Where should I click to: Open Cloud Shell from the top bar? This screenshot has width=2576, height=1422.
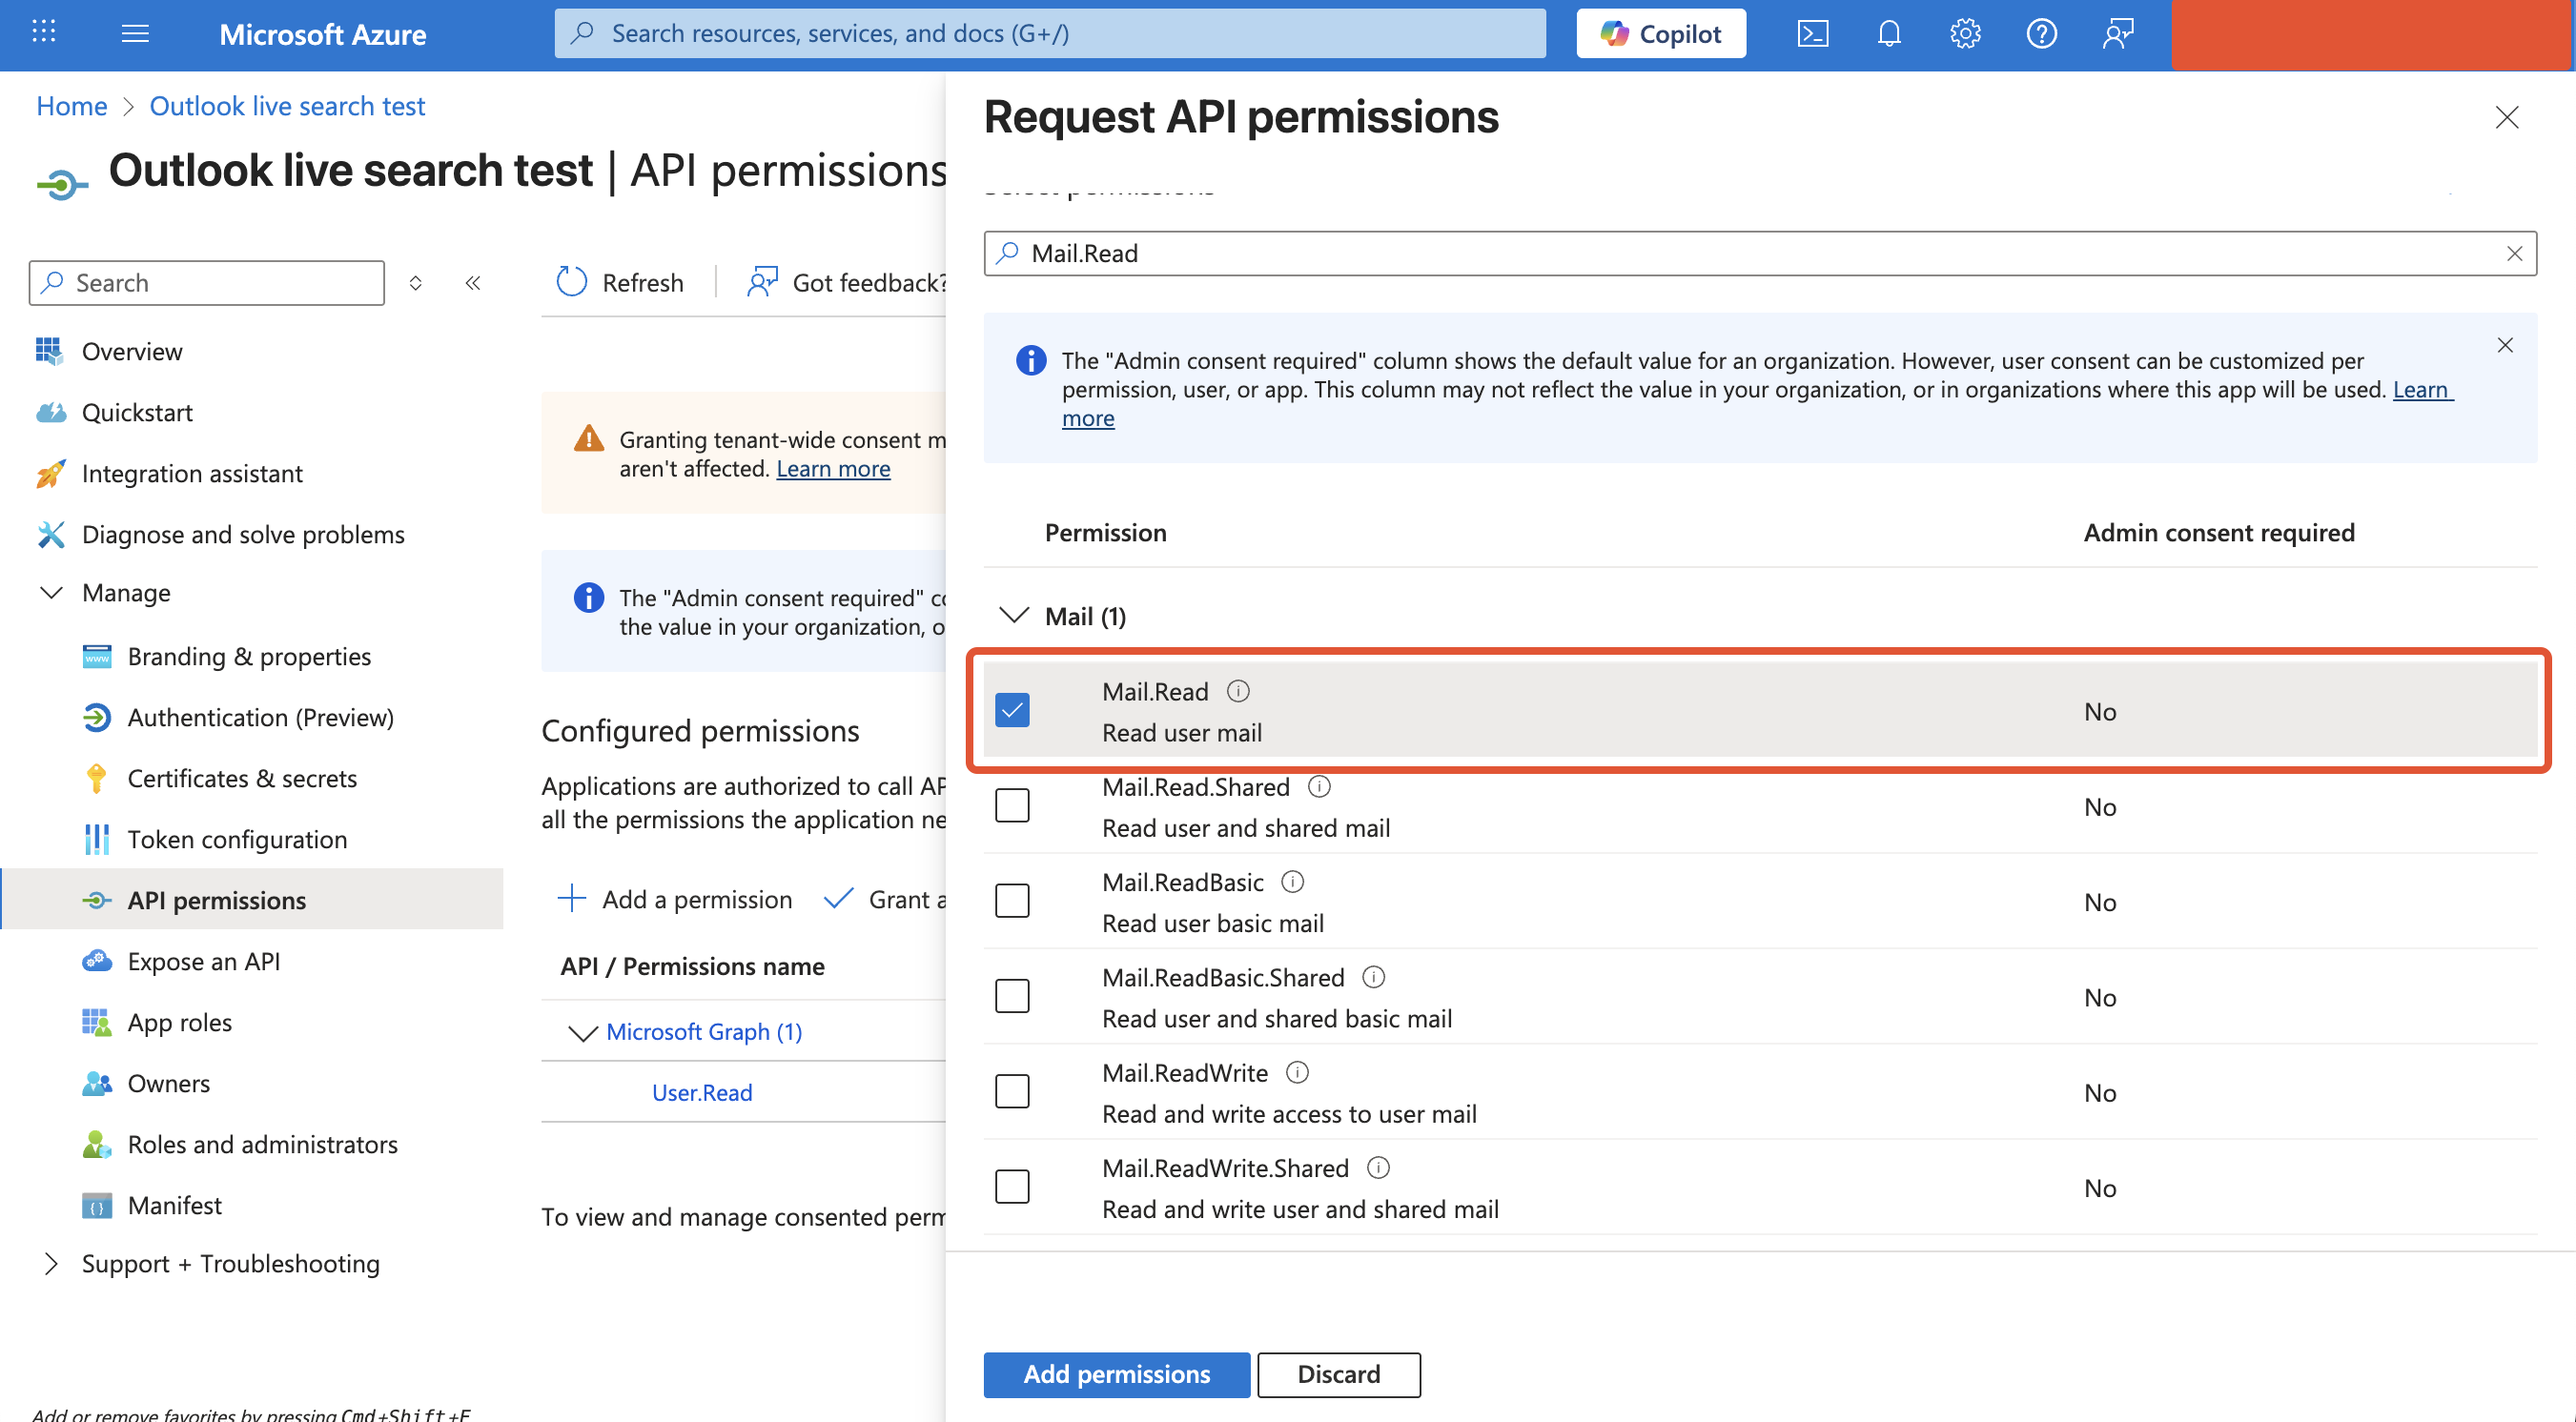click(x=1812, y=34)
